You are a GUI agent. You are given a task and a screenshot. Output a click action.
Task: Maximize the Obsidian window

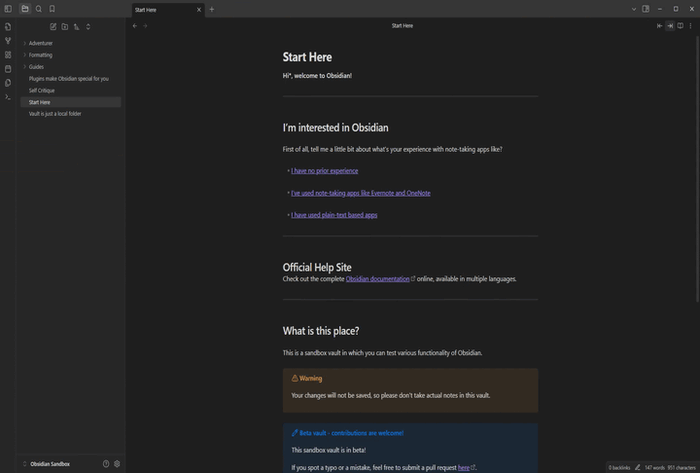676,9
